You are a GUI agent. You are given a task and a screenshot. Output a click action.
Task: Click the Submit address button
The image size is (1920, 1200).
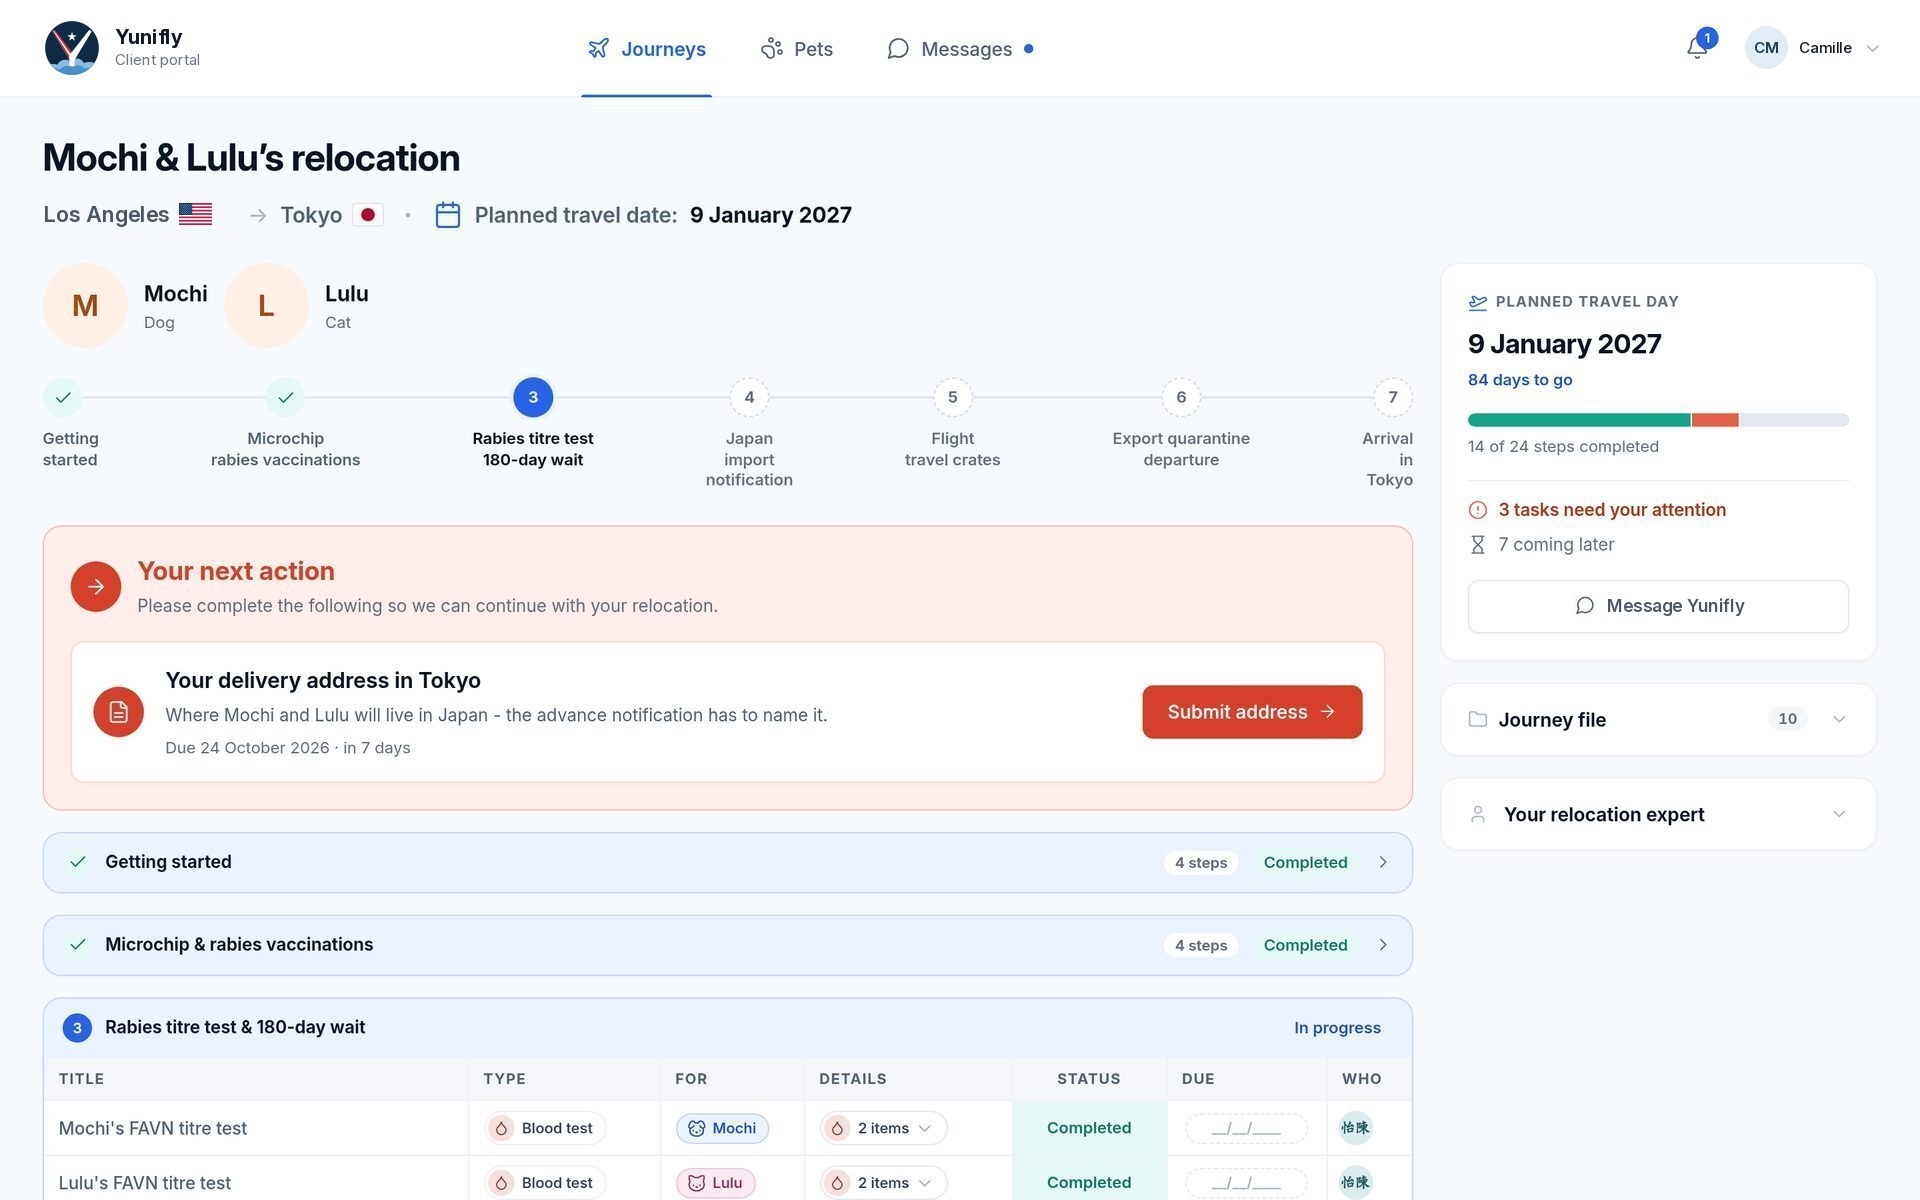click(x=1252, y=712)
